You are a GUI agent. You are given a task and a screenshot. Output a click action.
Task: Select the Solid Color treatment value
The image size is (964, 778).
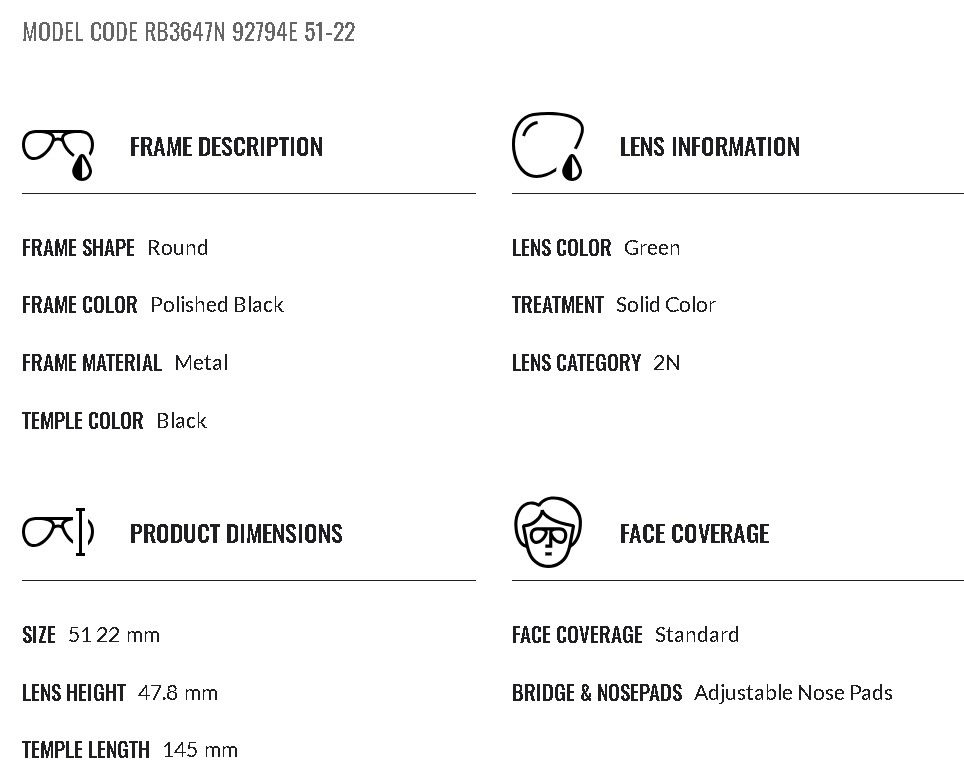point(666,305)
